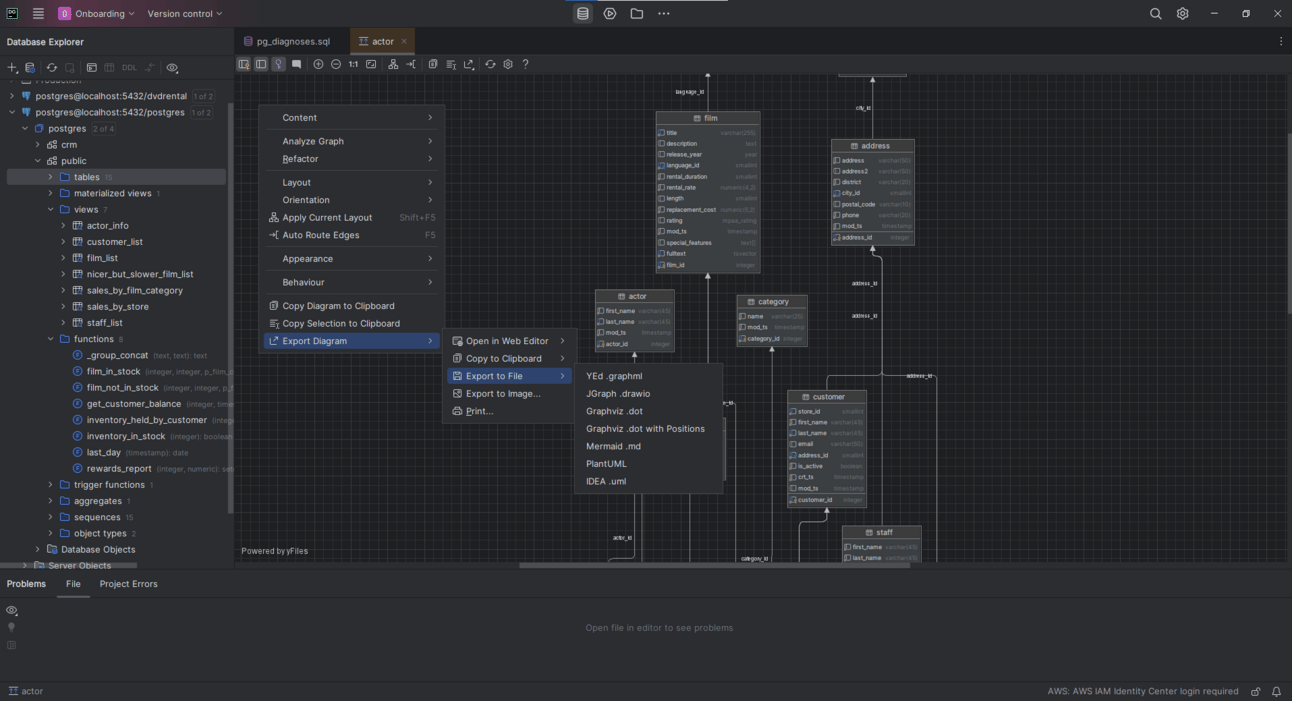The width and height of the screenshot is (1292, 701).
Task: Click the zoom in icon in diagram toolbar
Action: 318,64
